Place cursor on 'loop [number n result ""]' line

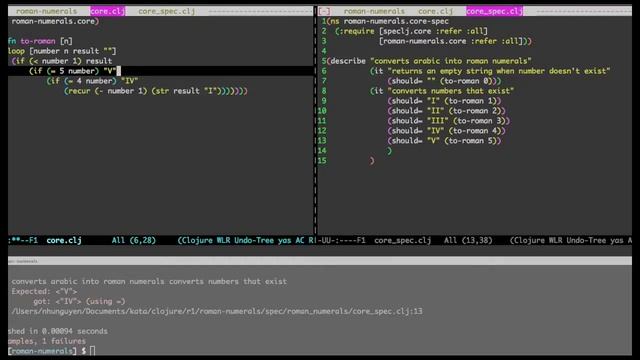62,51
